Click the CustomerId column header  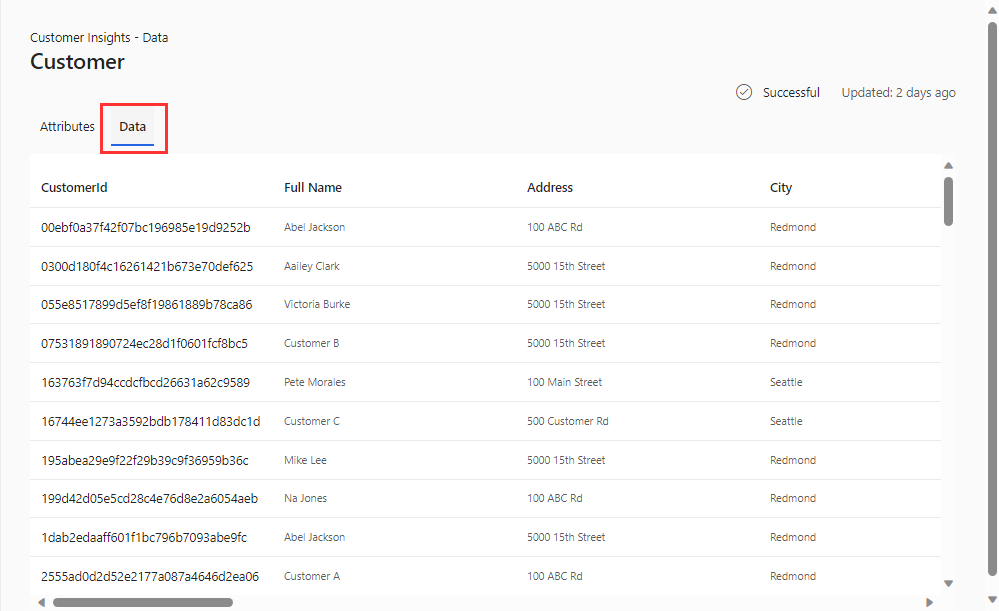coord(74,188)
